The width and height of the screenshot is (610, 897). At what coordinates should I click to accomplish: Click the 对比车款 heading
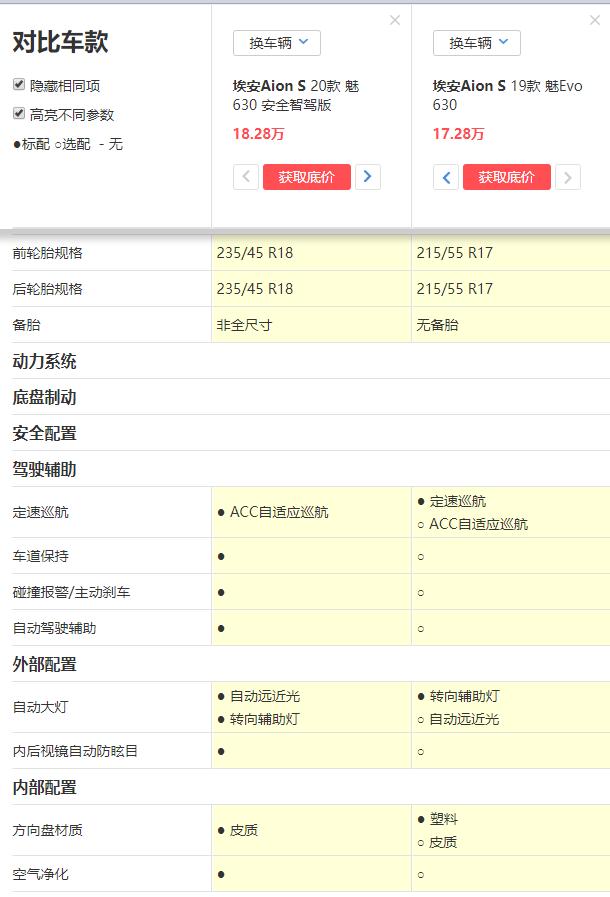61,42
